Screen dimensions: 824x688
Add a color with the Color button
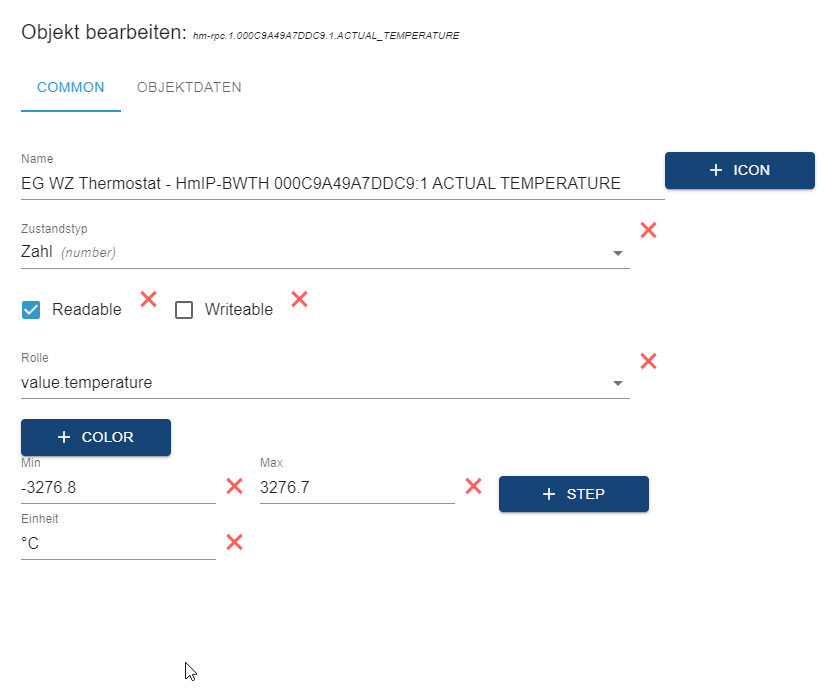(96, 437)
